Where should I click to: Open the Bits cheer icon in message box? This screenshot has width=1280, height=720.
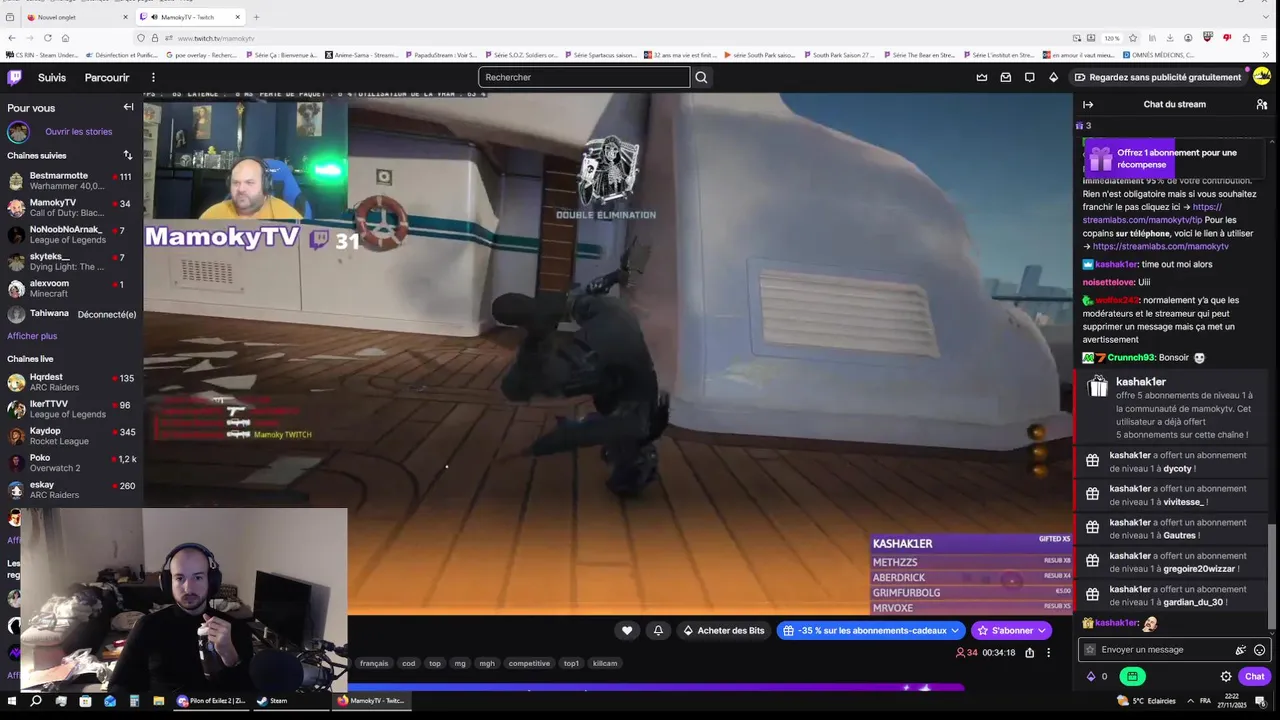[x=1241, y=649]
